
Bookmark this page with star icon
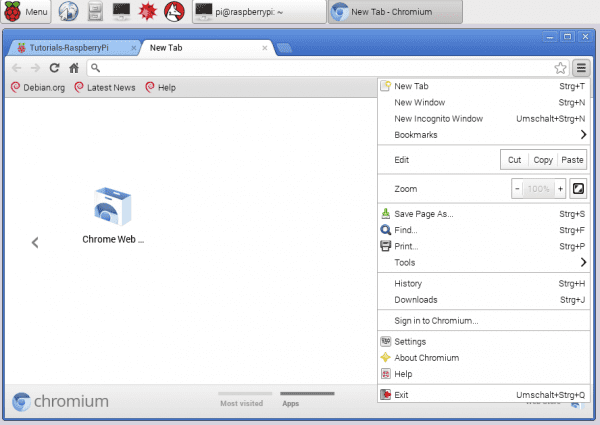click(561, 68)
